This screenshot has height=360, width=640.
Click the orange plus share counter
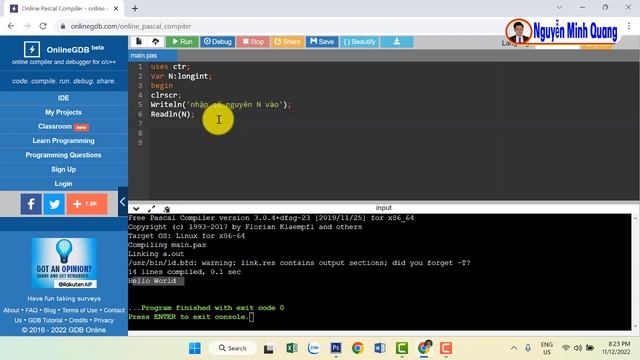point(87,204)
